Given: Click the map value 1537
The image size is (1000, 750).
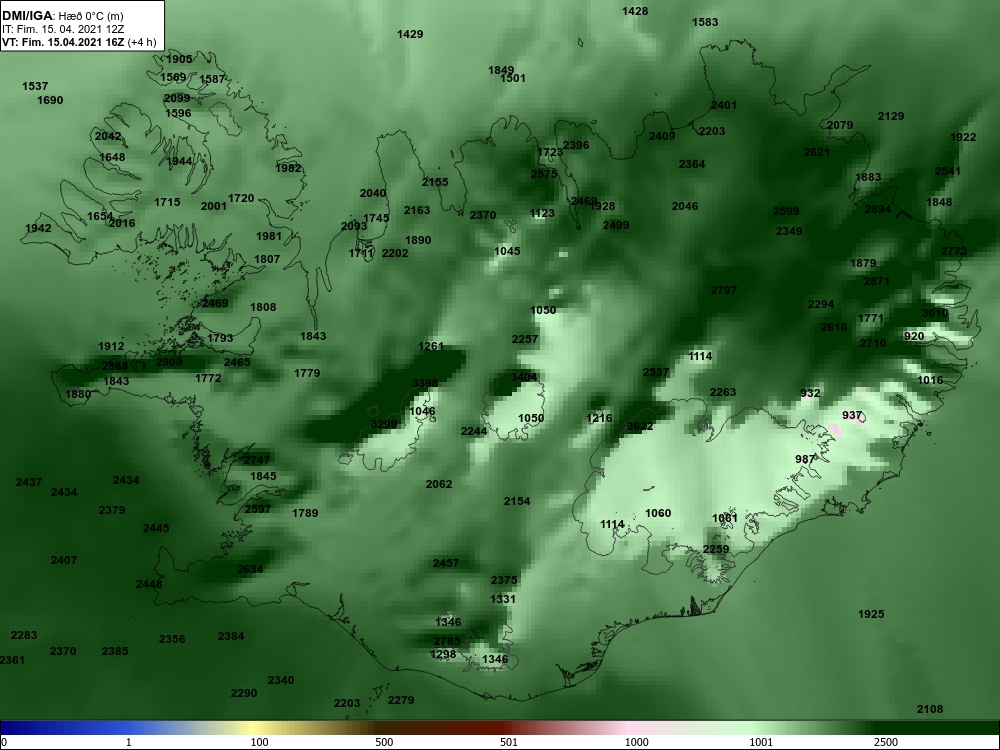Looking at the screenshot, I should coord(35,86).
